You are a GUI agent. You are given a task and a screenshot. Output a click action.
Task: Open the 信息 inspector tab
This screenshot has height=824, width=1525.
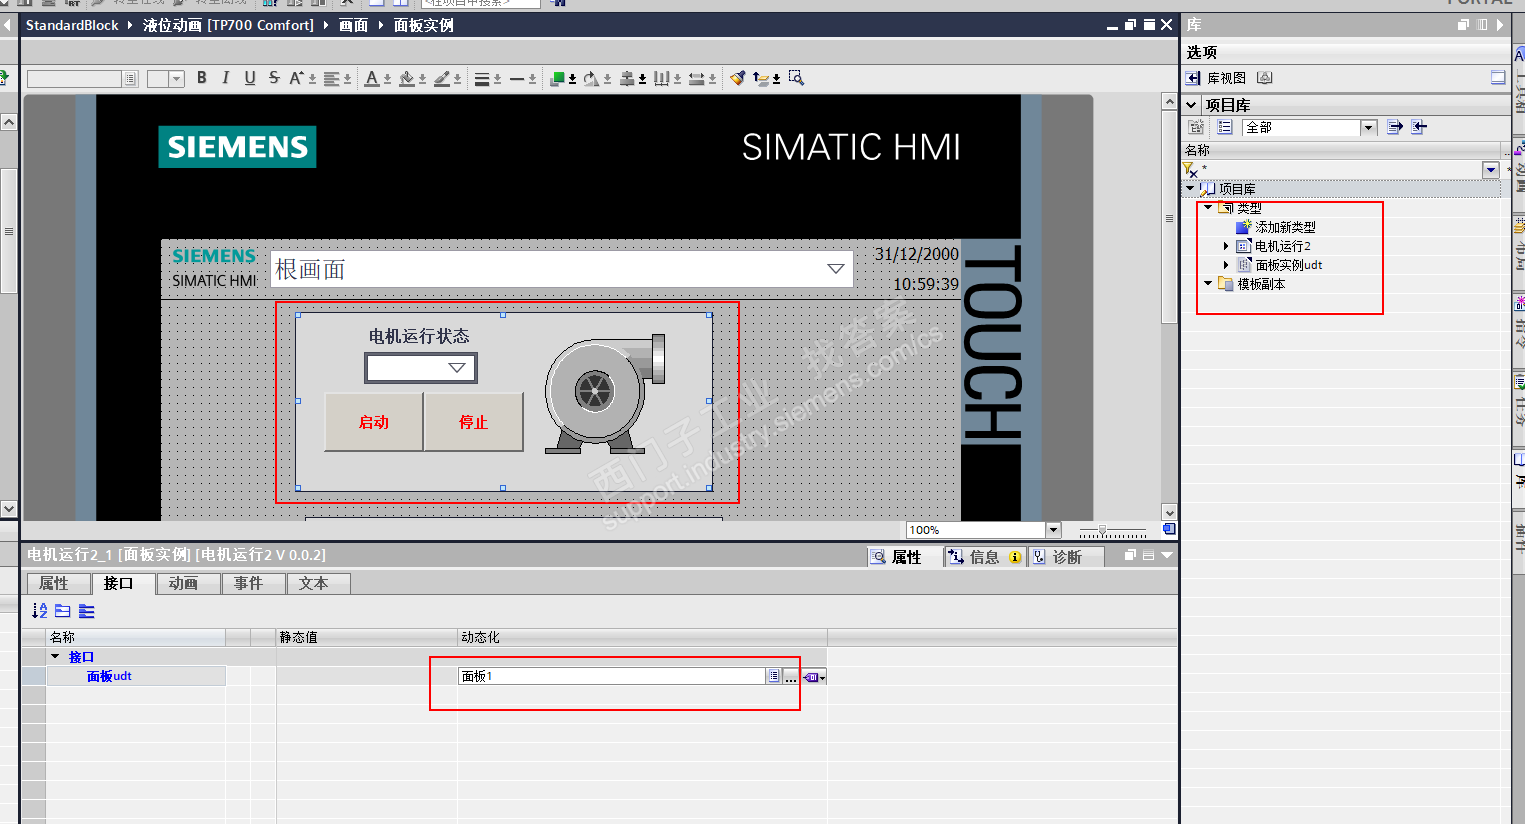pyautogui.click(x=984, y=557)
